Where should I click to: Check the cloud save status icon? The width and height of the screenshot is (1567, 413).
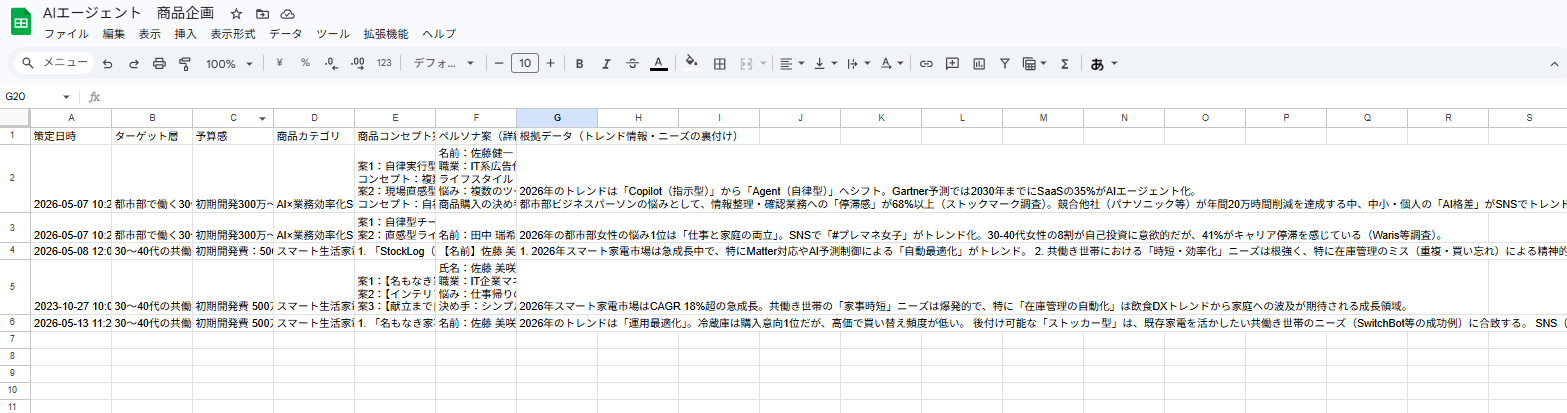pyautogui.click(x=288, y=14)
